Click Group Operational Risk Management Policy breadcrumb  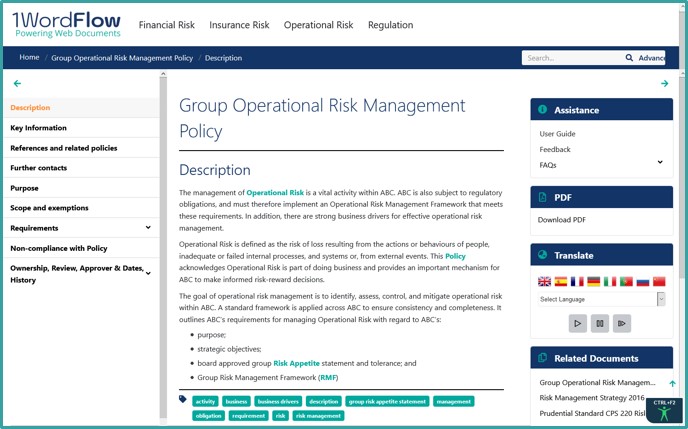122,58
